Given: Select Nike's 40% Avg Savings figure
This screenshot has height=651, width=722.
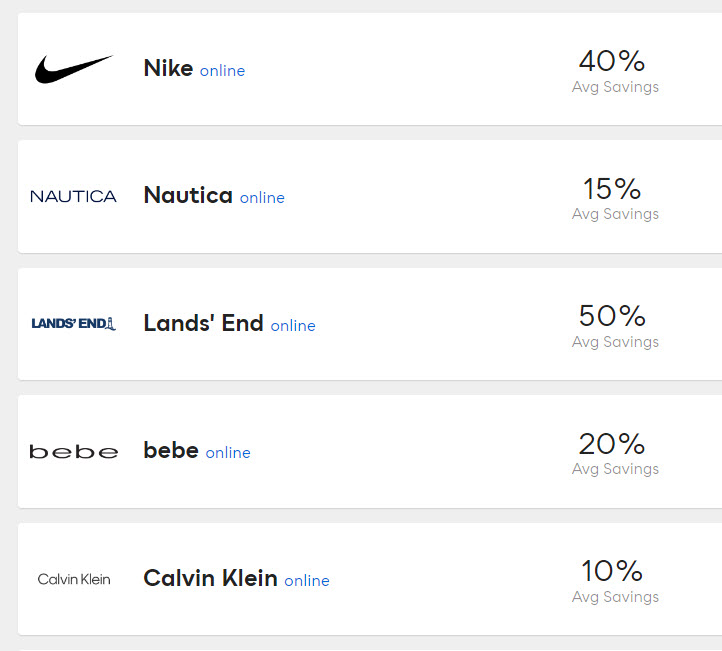Looking at the screenshot, I should pos(614,62).
